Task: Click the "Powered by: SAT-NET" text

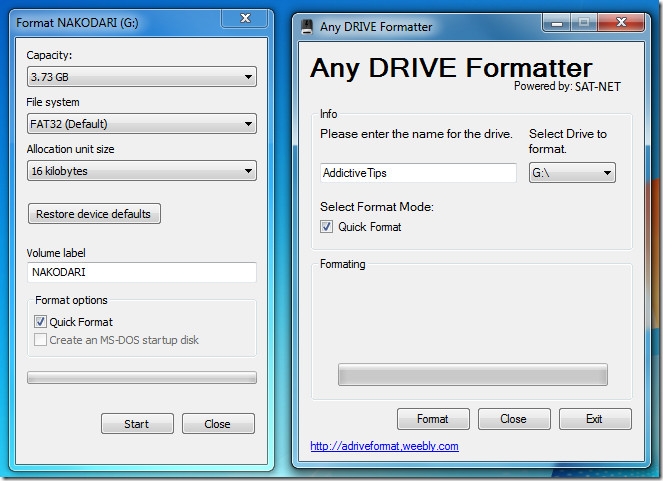Action: pos(567,86)
